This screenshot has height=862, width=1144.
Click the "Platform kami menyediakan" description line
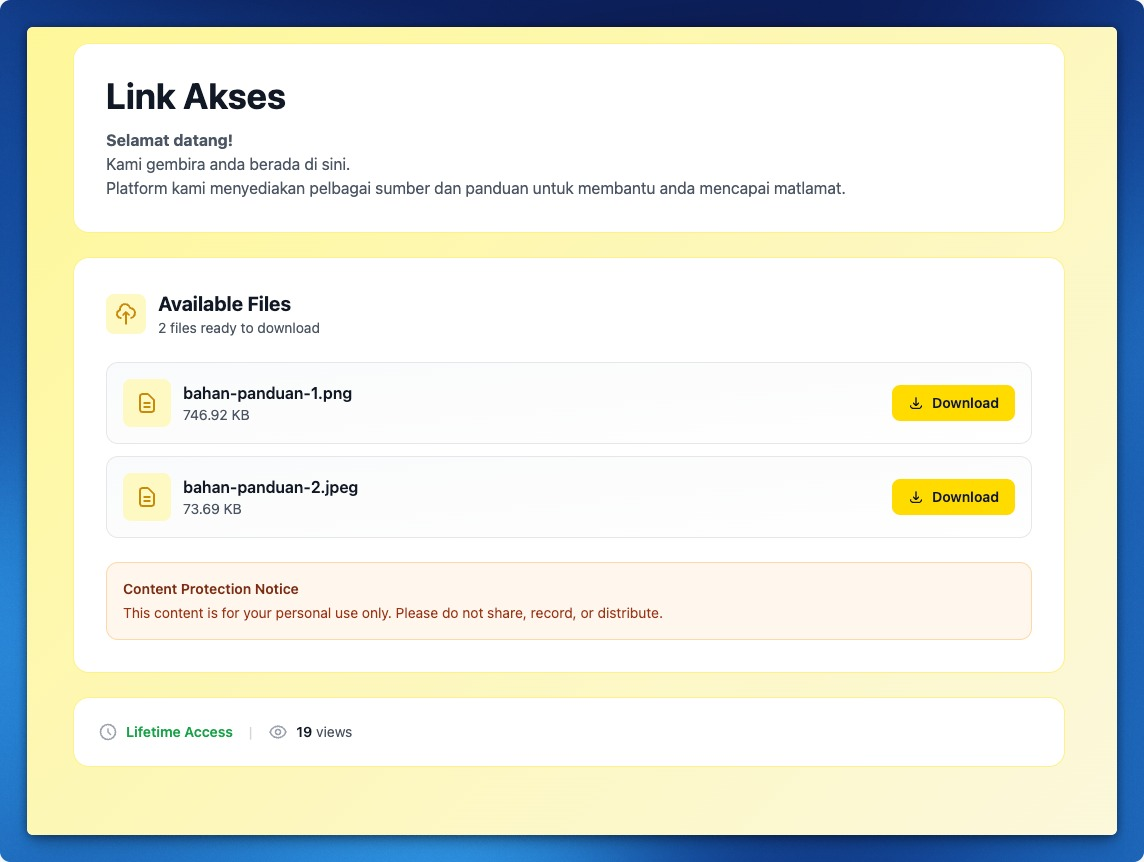(475, 188)
